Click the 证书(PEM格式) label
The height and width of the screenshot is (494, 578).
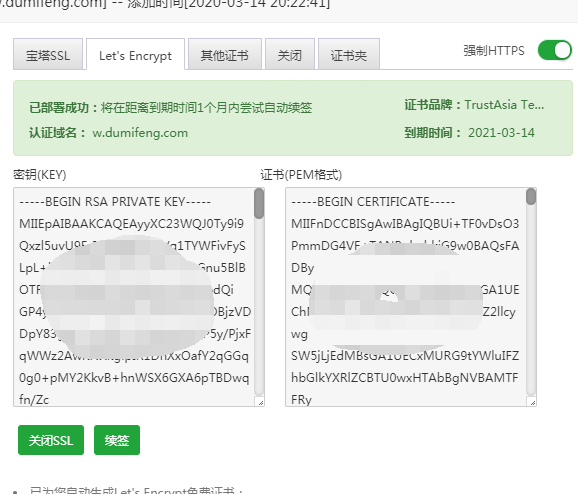point(301,174)
